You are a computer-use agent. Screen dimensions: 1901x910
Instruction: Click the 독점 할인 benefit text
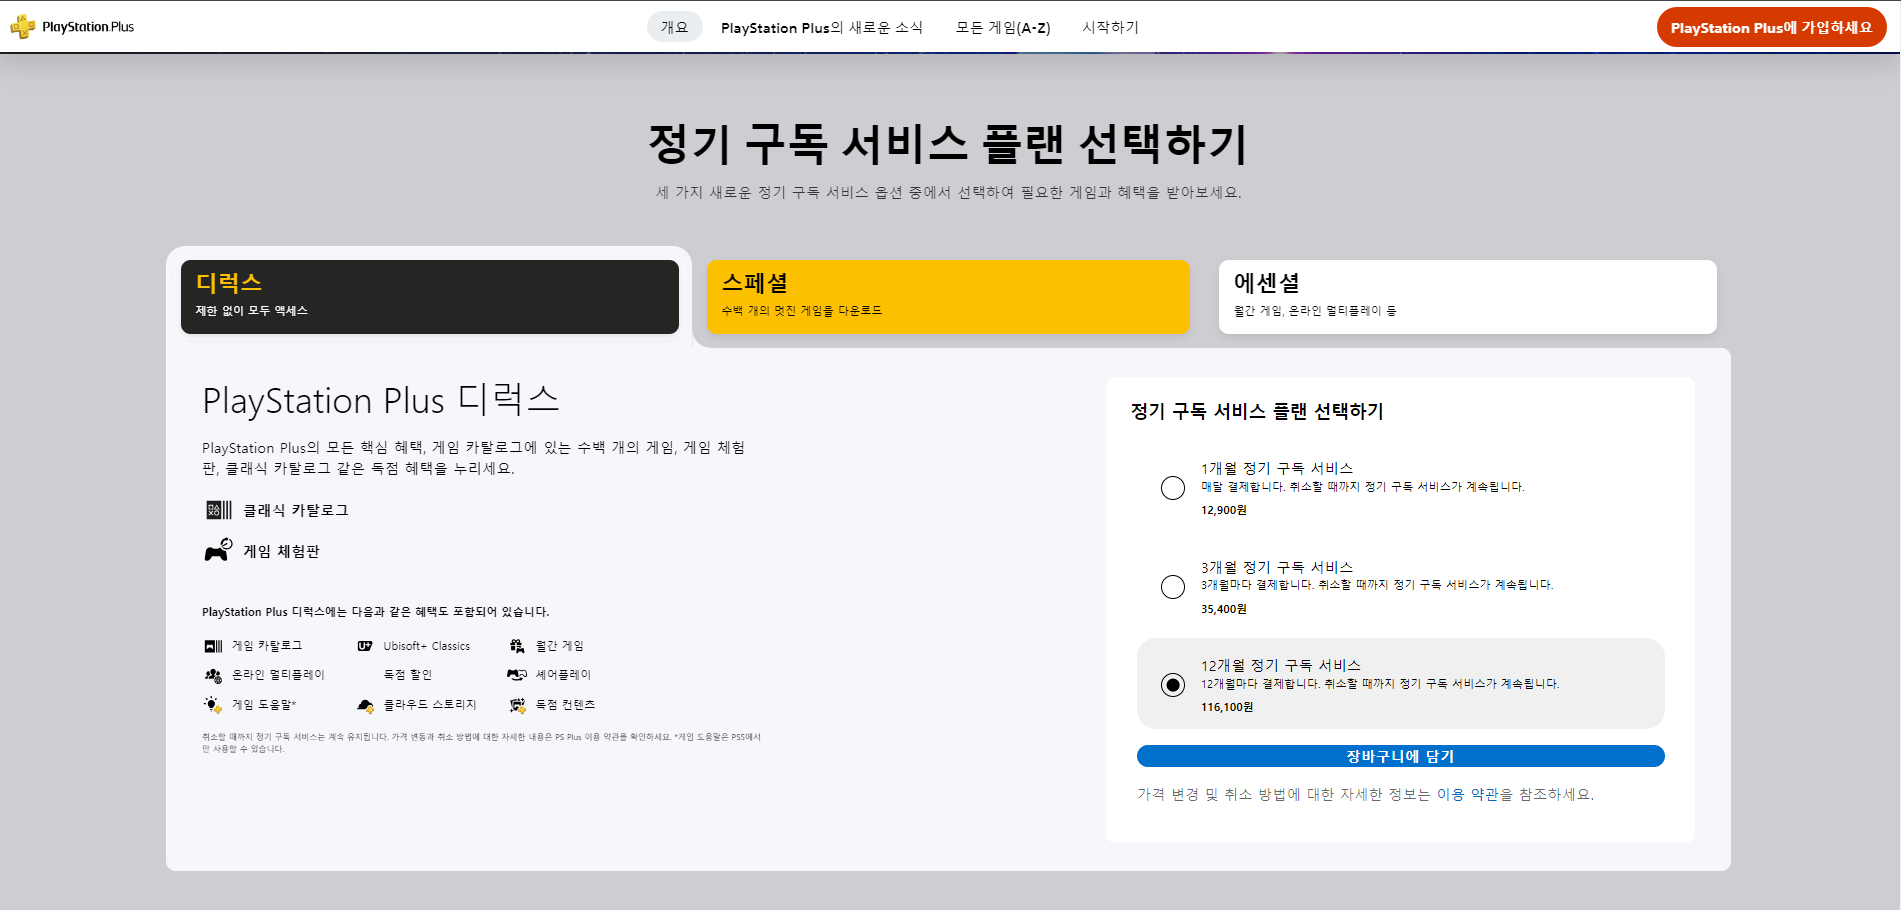coord(408,675)
